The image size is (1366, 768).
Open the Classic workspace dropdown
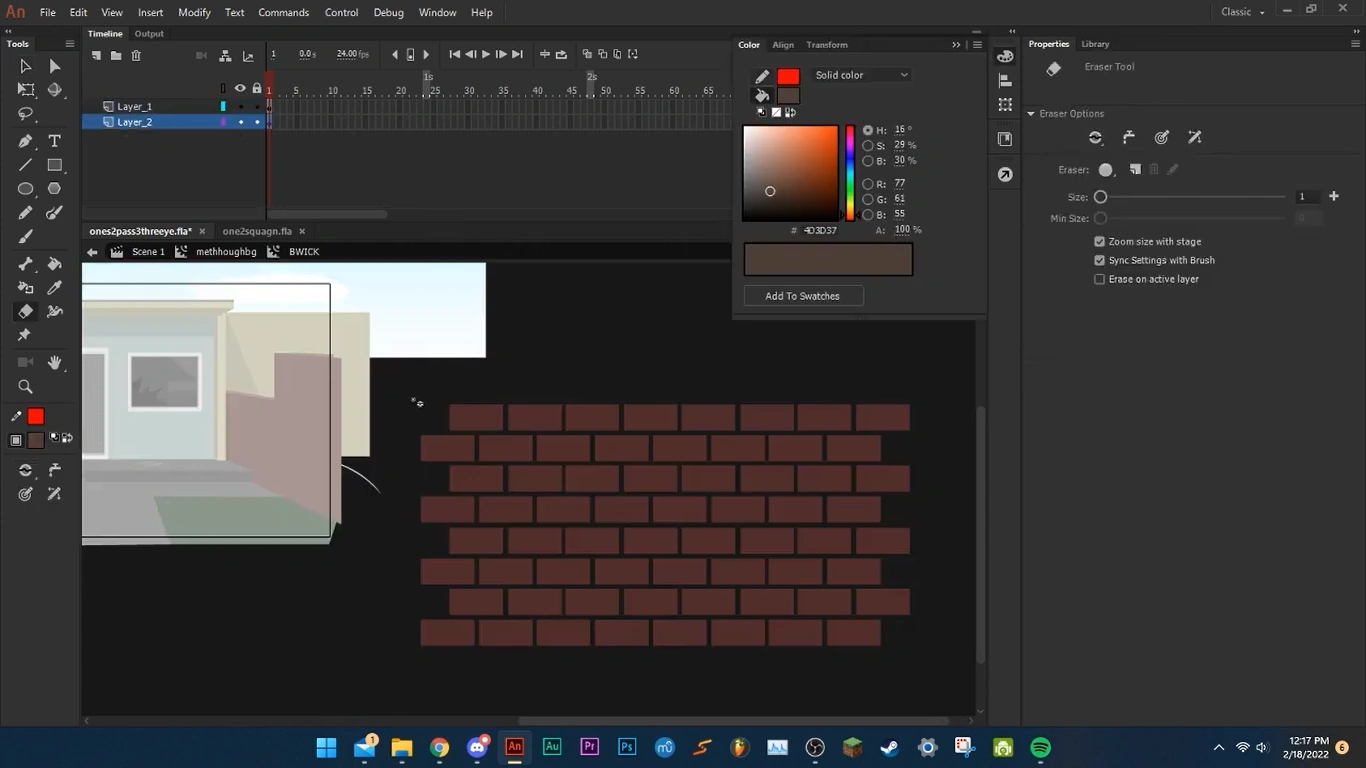1243,12
